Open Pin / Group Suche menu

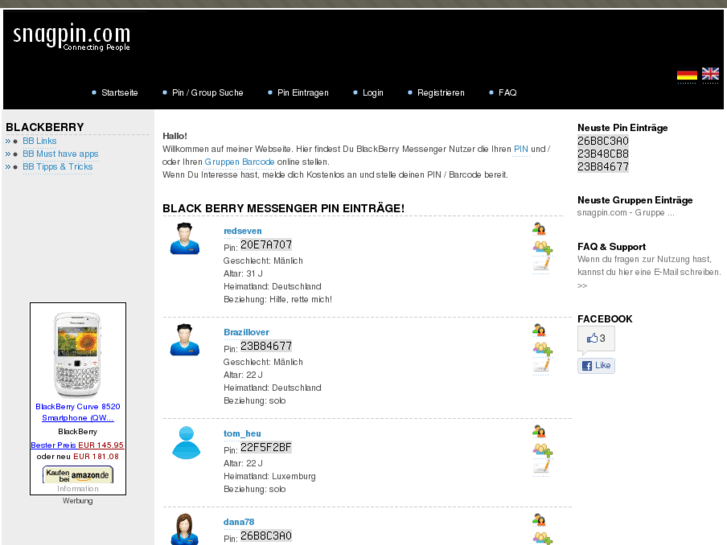207,93
